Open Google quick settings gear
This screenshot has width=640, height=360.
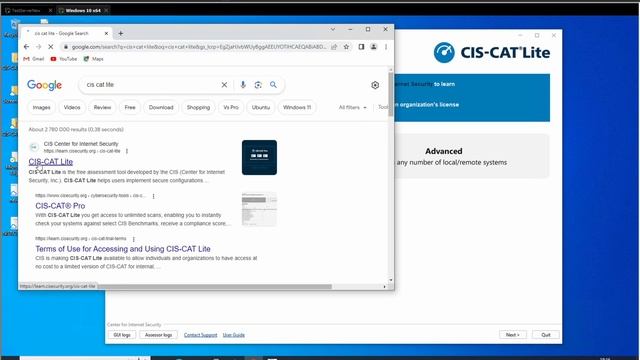(x=375, y=85)
